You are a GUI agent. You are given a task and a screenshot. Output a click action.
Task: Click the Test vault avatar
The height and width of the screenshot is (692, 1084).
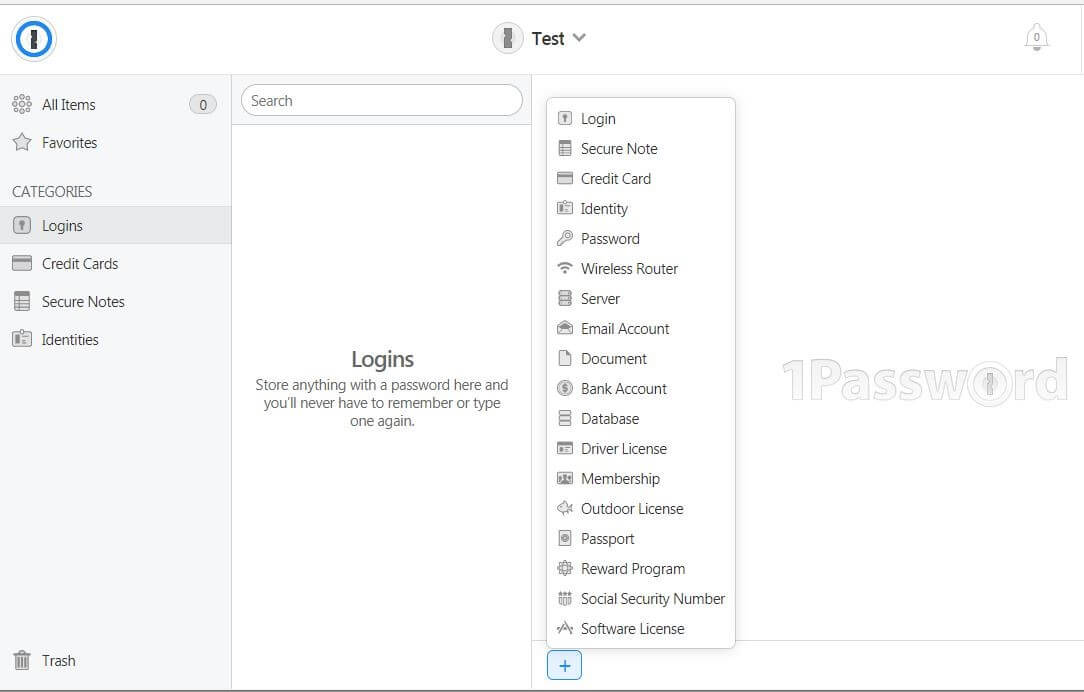tap(507, 38)
